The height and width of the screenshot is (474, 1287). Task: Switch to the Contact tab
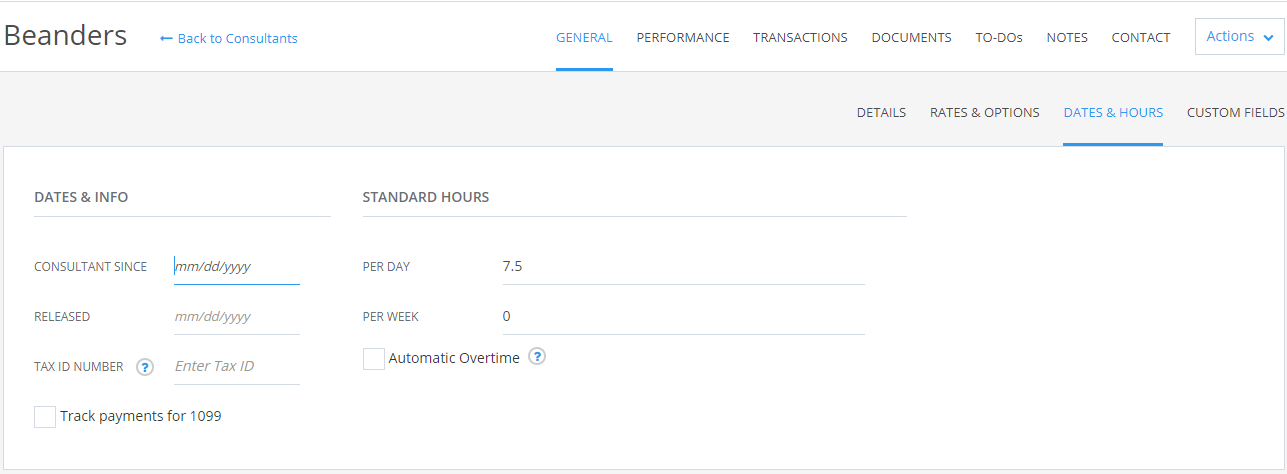pos(1141,38)
